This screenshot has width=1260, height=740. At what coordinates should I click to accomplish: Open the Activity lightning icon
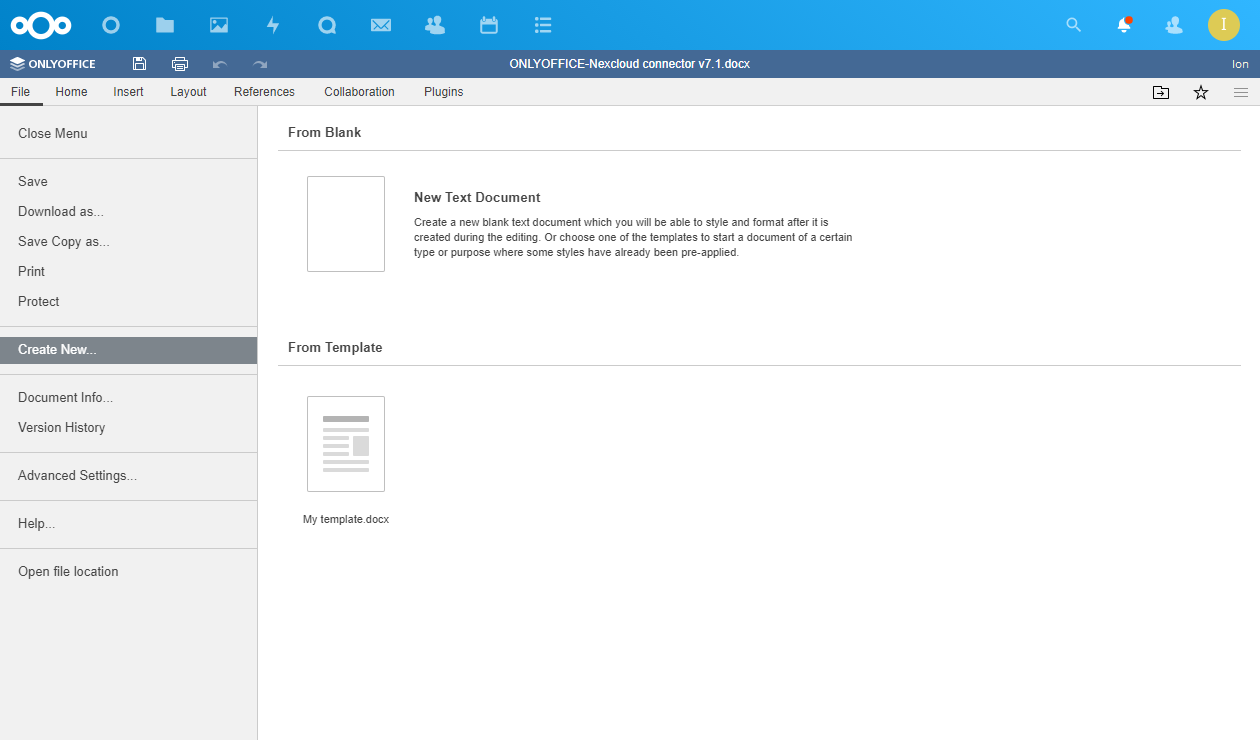pyautogui.click(x=273, y=25)
